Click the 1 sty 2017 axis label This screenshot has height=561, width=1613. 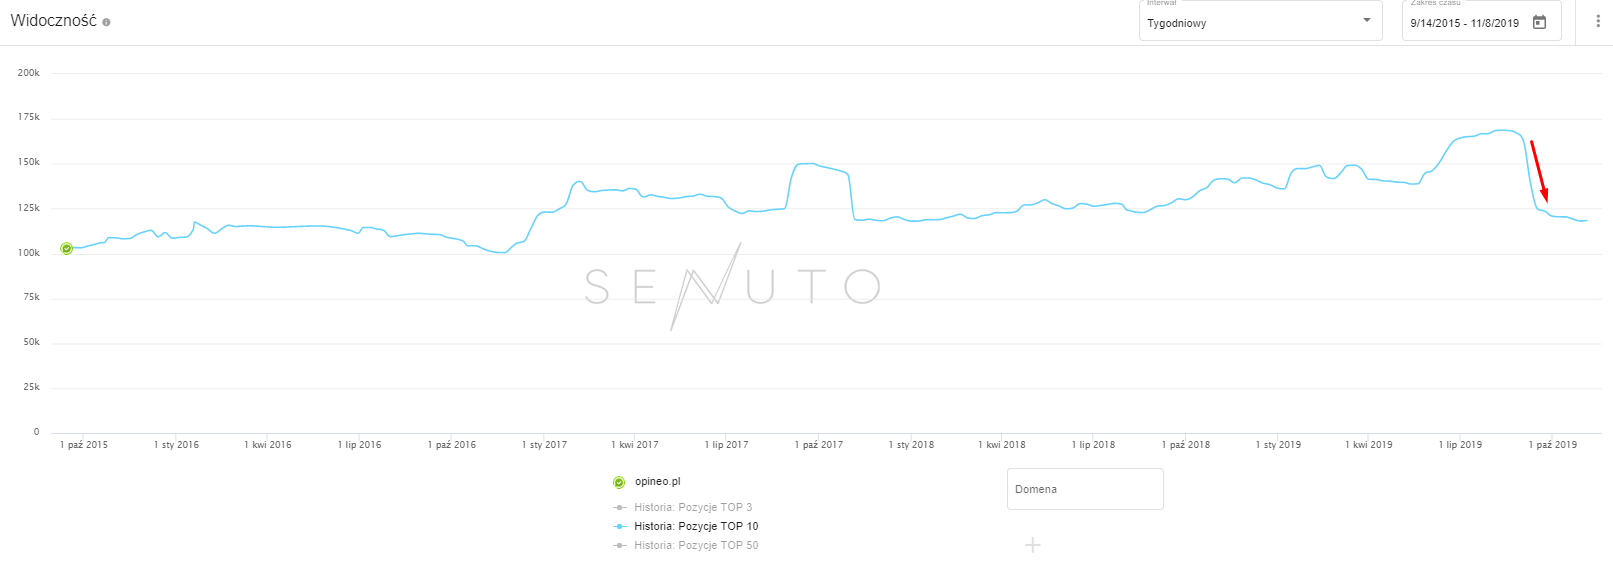tap(544, 445)
